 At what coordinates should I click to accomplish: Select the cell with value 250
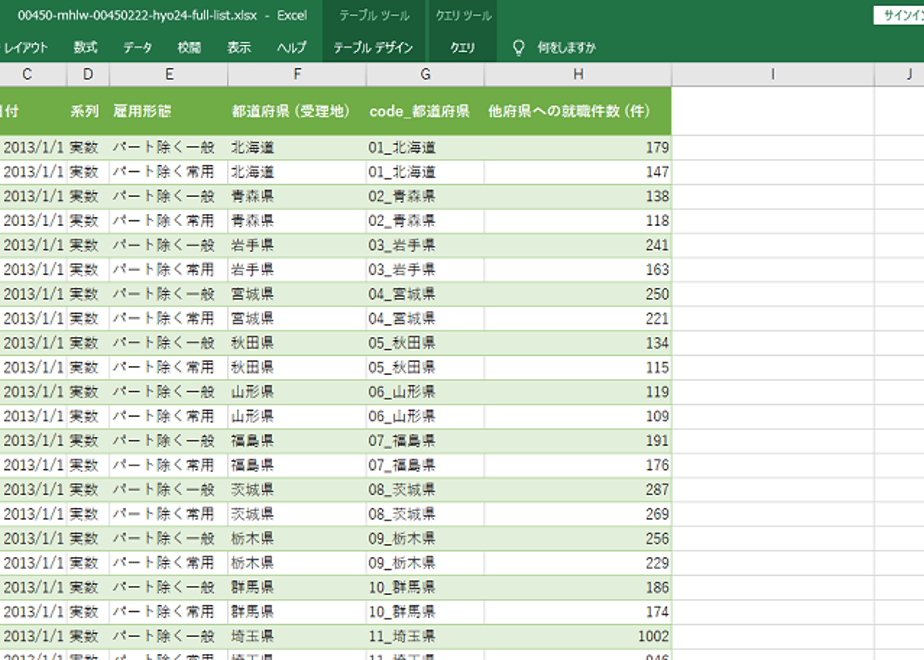578,294
